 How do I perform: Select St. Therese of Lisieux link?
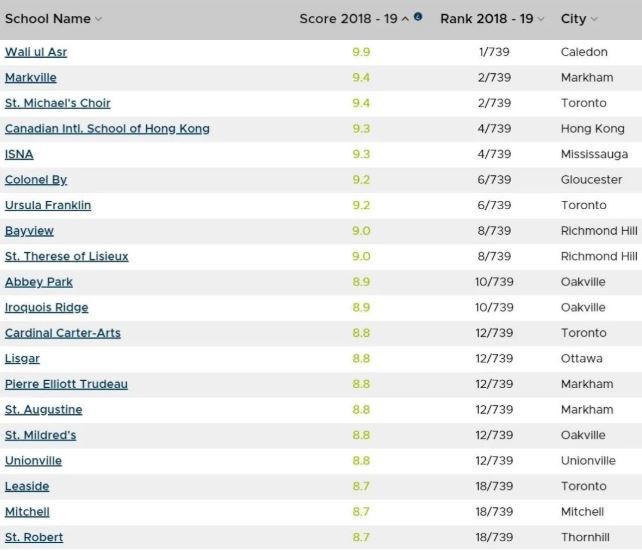click(67, 257)
